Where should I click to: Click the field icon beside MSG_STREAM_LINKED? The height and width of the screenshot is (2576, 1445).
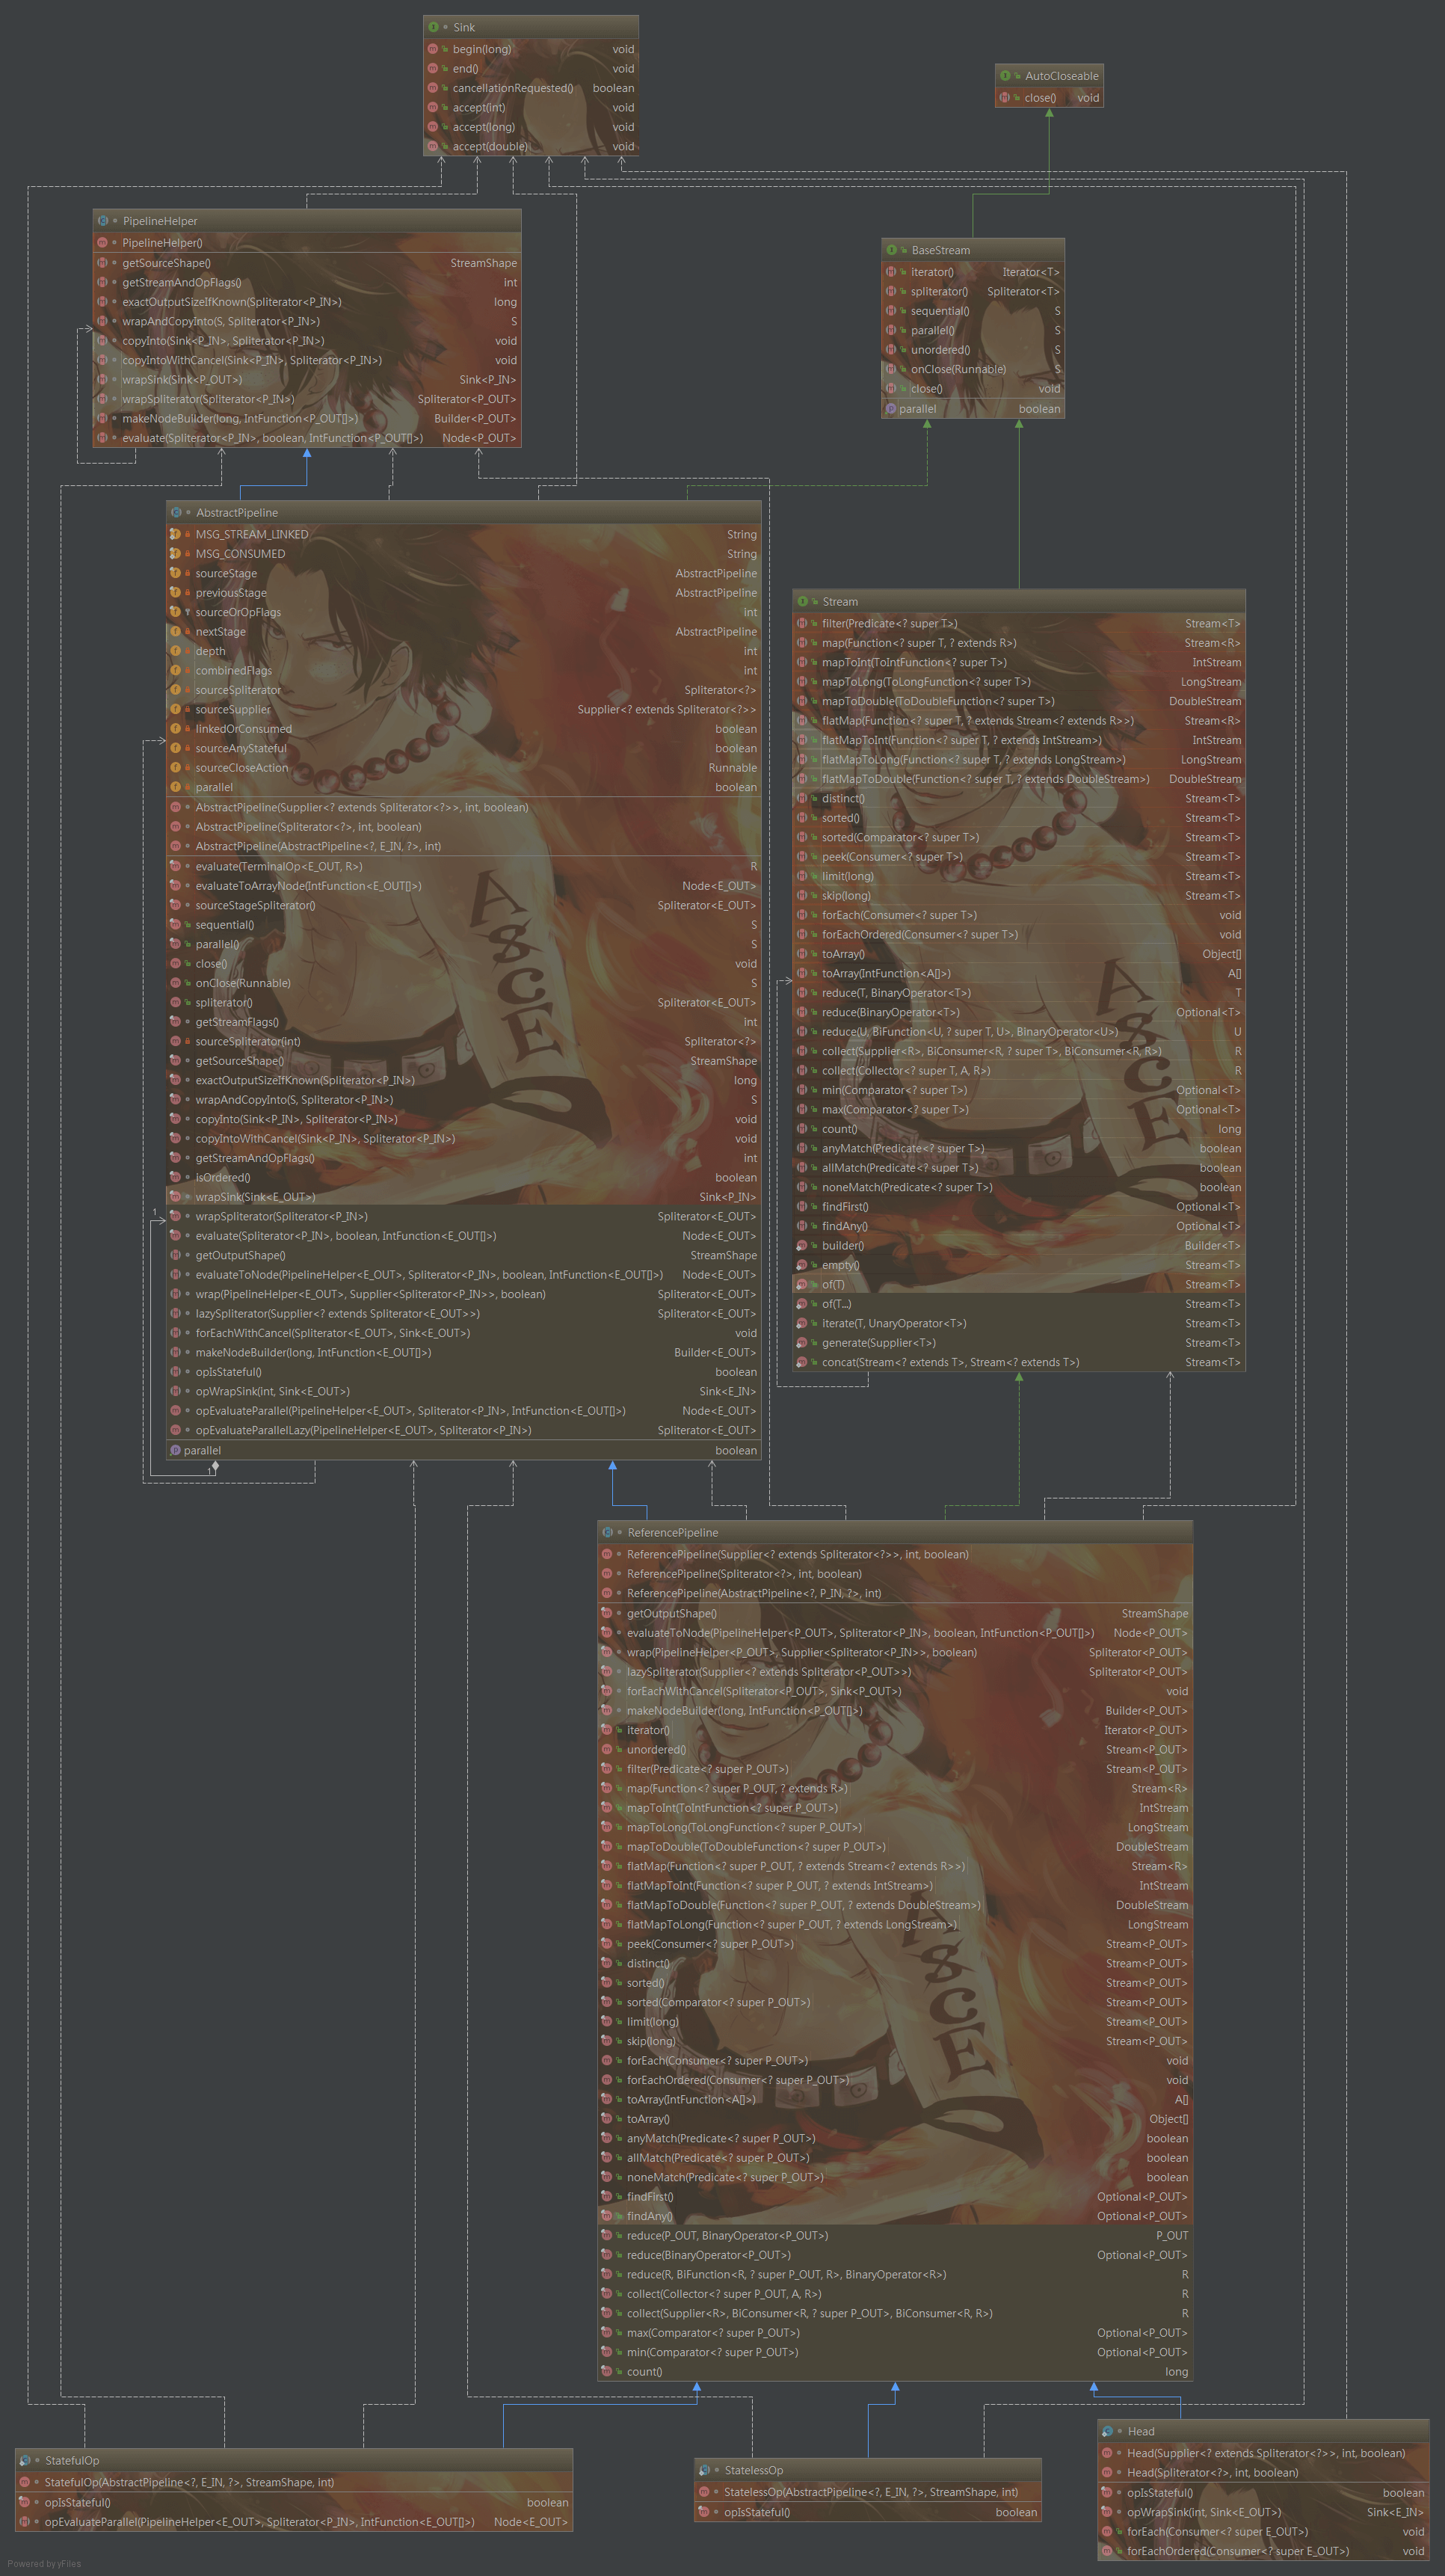176,535
